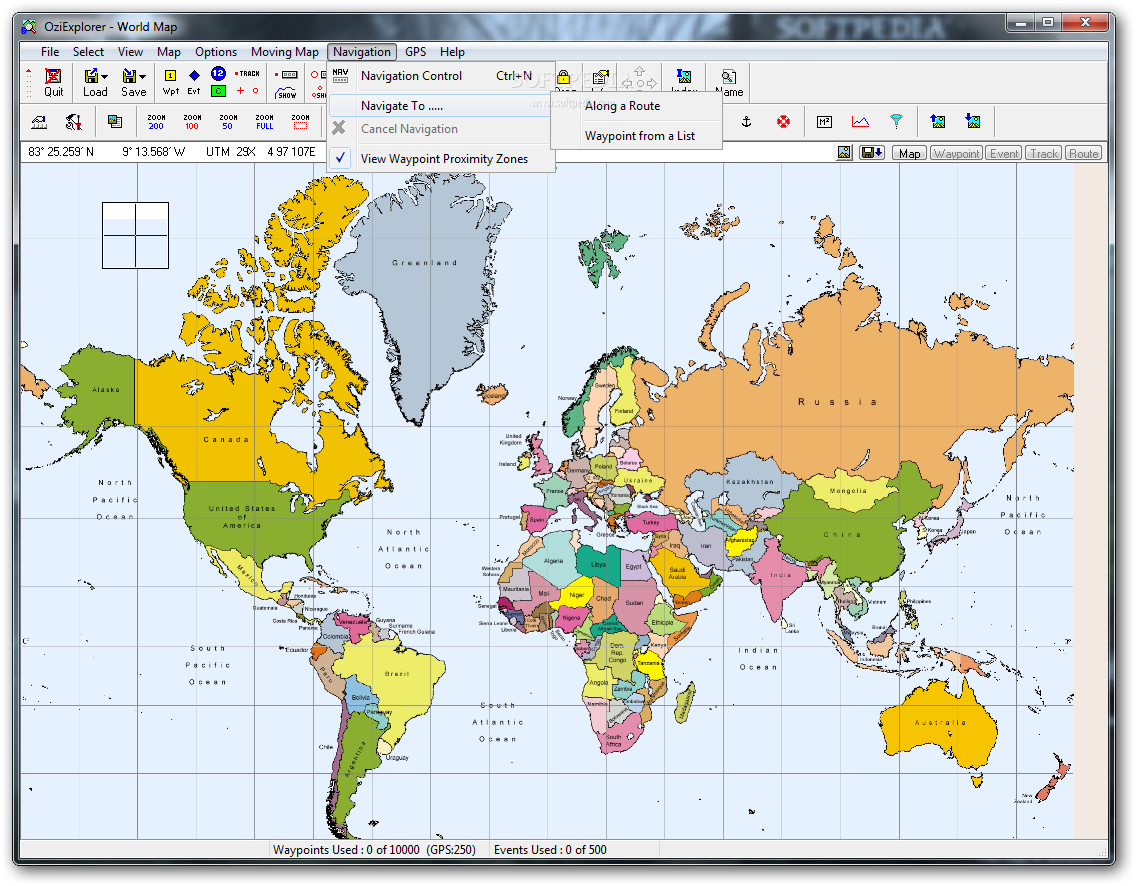Select the Evt event tool
The width and height of the screenshot is (1136, 886).
[x=194, y=82]
